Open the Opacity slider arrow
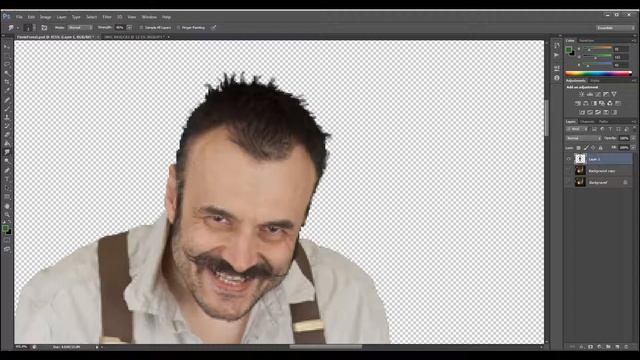The height and width of the screenshot is (360, 640). pos(633,138)
